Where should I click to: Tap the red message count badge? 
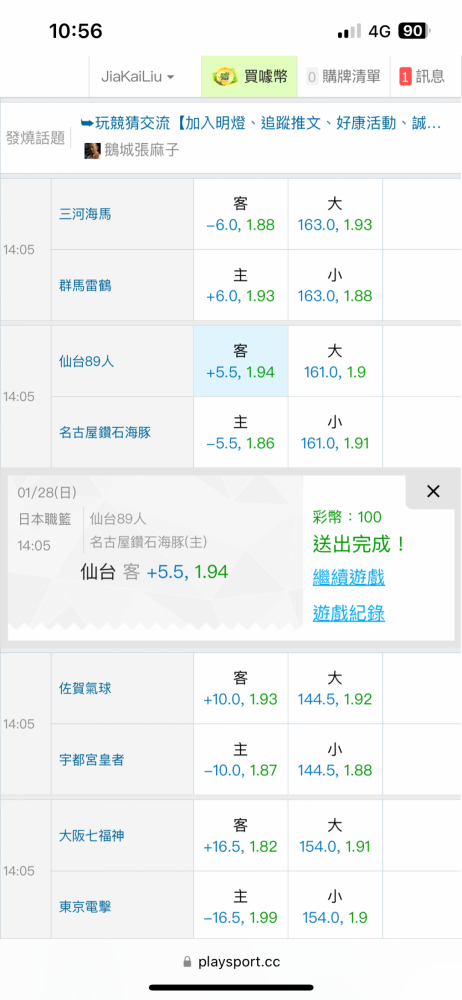tap(405, 77)
